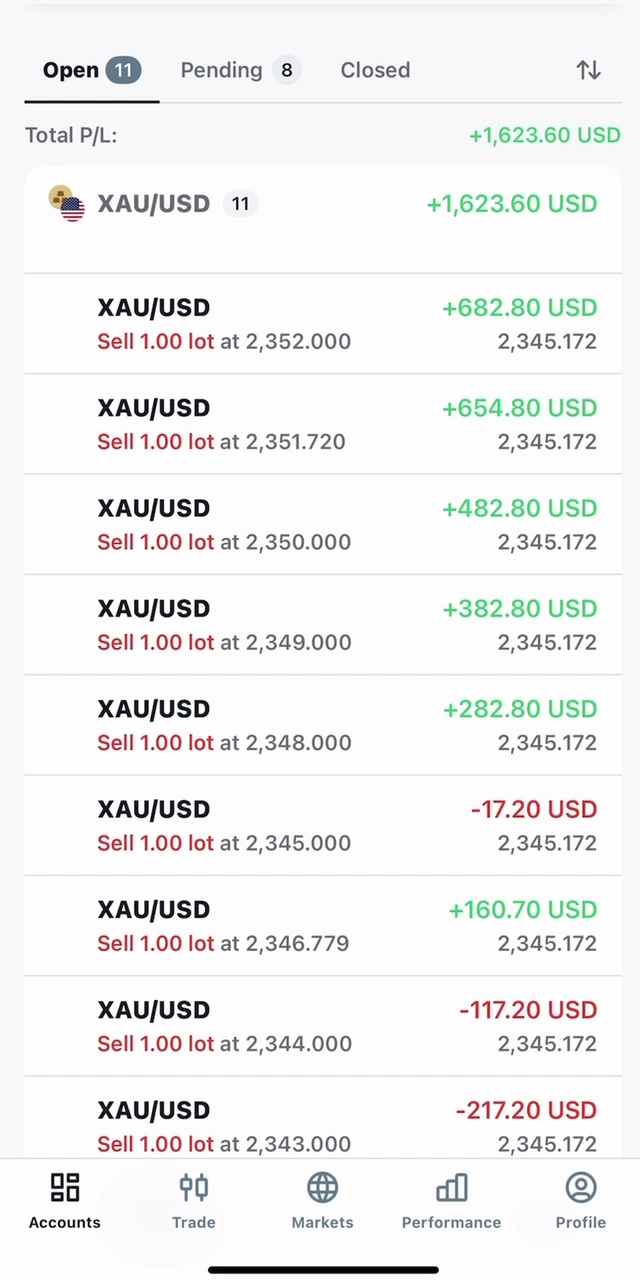Viewport: 640px width, 1280px height.
Task: Open the position showing -17.20 USD loss
Action: coord(322,825)
